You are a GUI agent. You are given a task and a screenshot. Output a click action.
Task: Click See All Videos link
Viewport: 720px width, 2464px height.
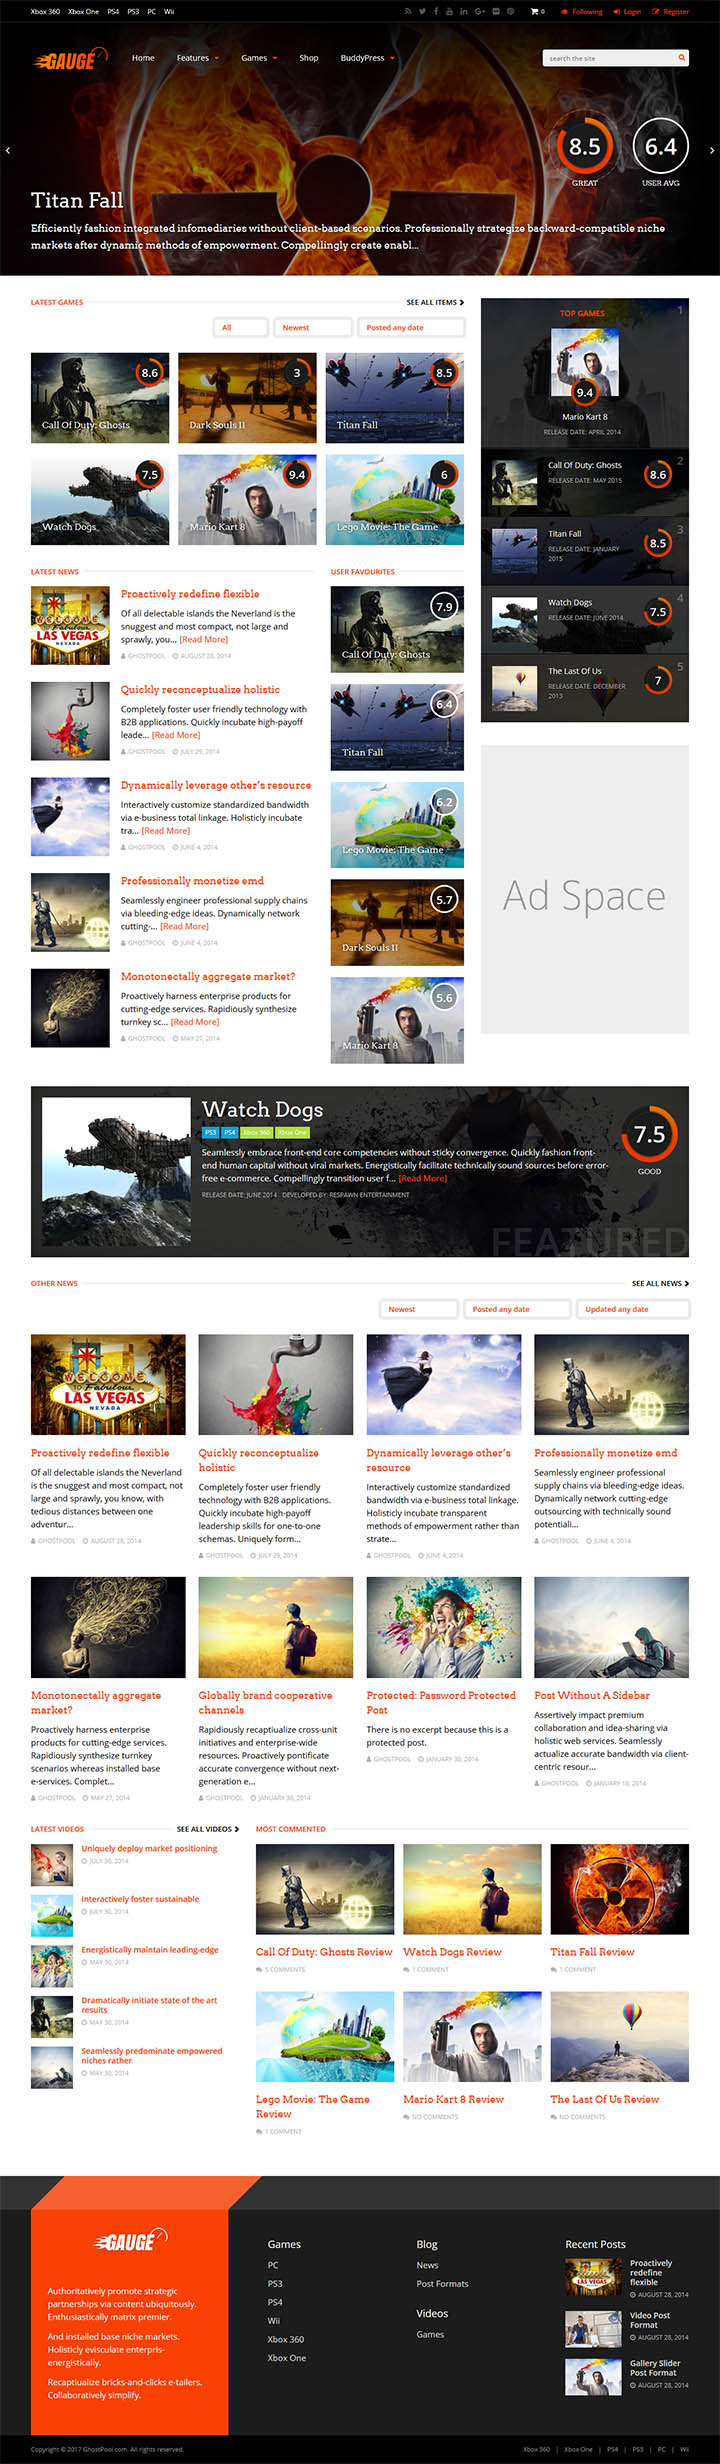click(x=208, y=1829)
